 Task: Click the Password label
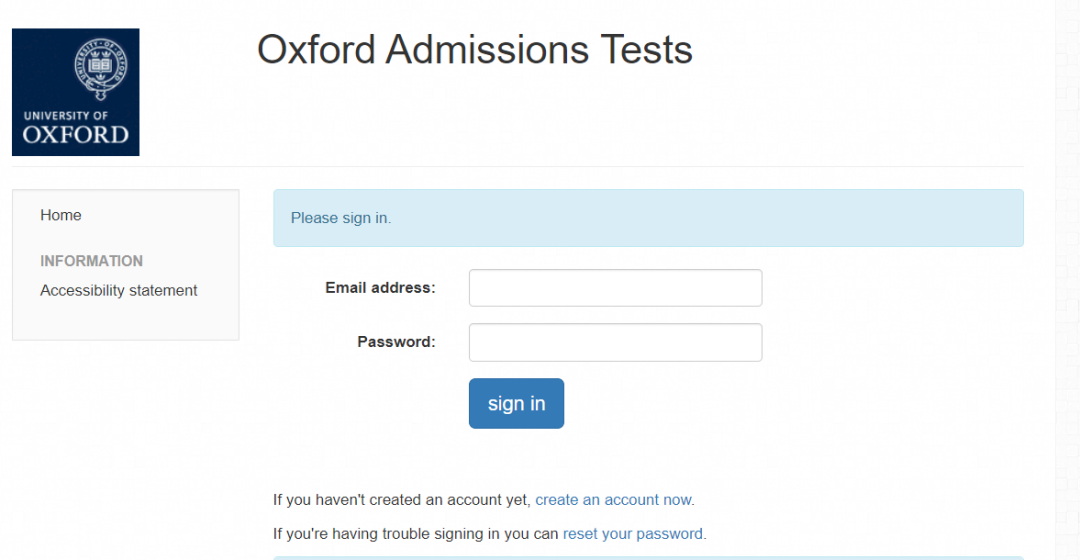pyautogui.click(x=396, y=342)
